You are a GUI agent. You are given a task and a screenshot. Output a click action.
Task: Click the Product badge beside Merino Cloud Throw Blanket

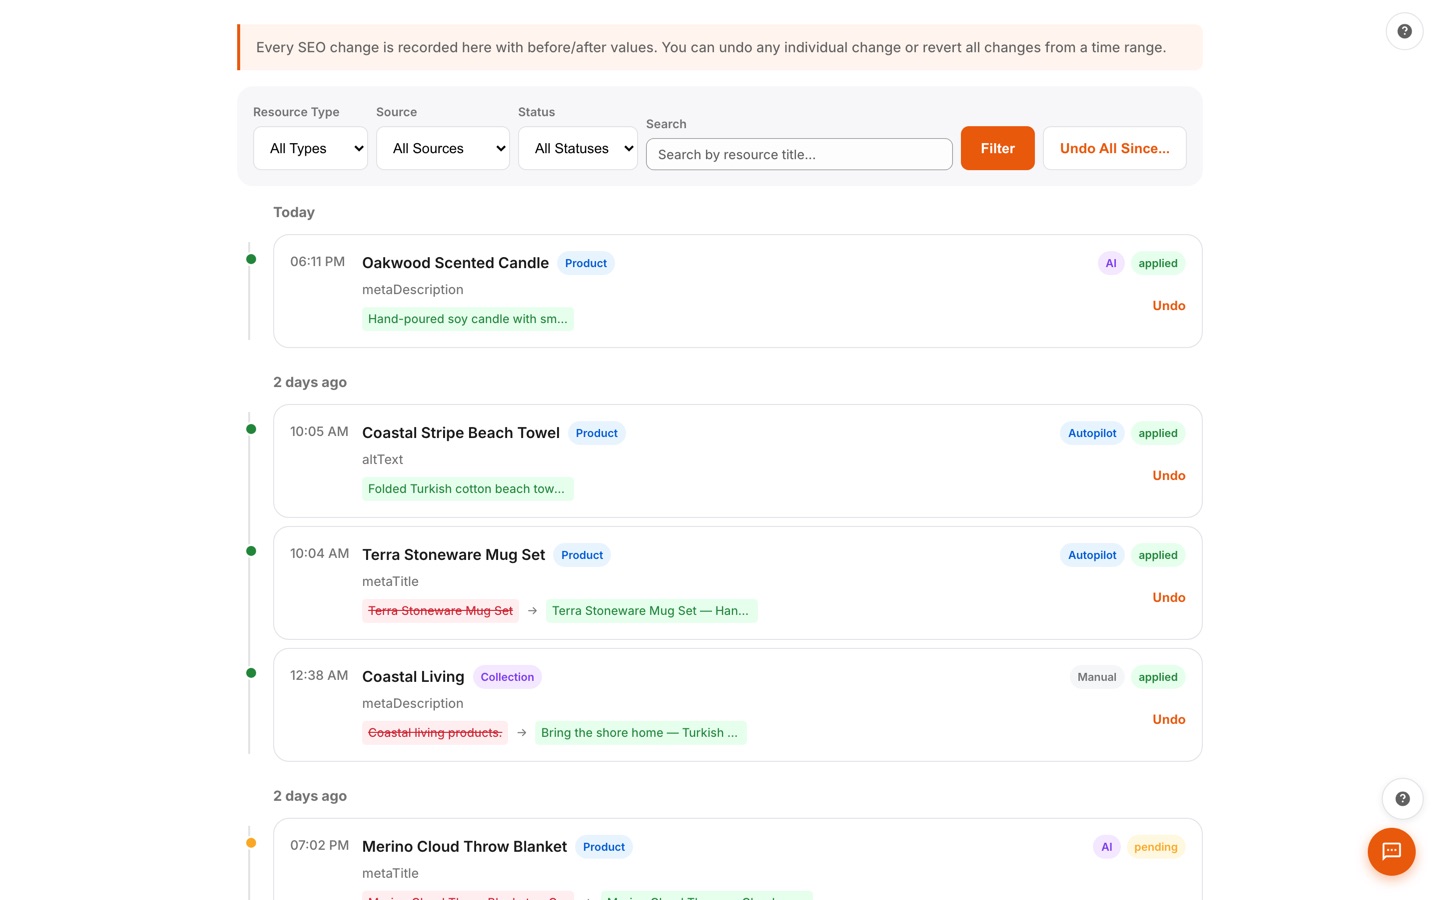click(x=604, y=848)
